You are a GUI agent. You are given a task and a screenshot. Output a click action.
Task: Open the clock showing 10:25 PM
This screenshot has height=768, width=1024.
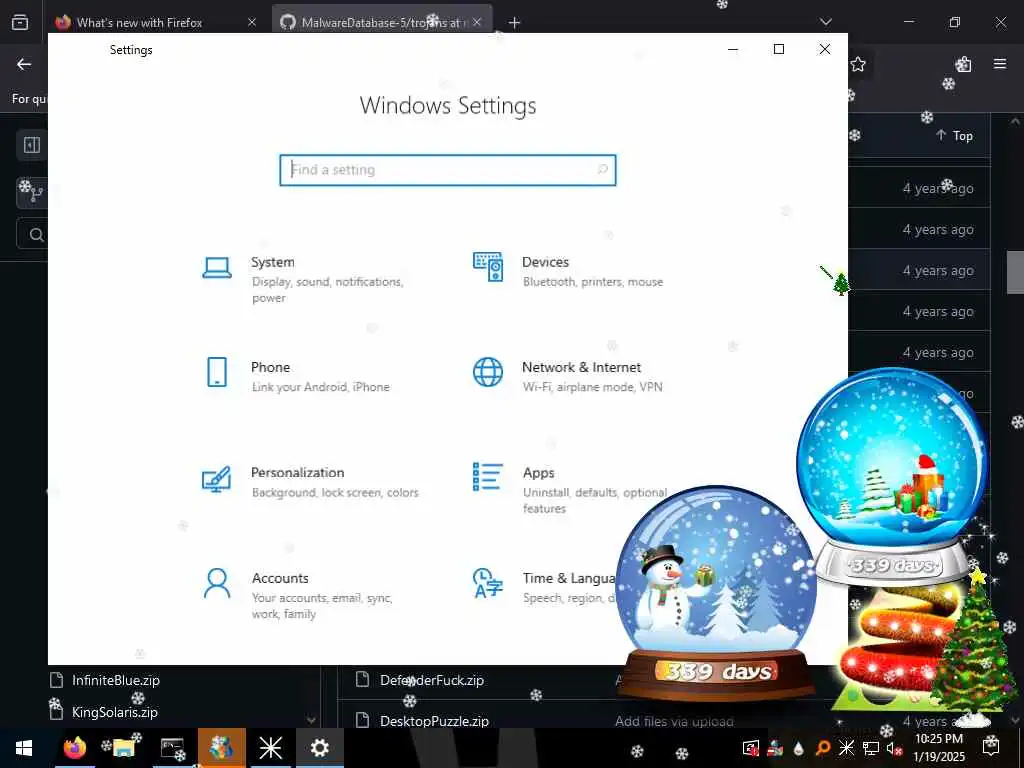[x=939, y=748]
